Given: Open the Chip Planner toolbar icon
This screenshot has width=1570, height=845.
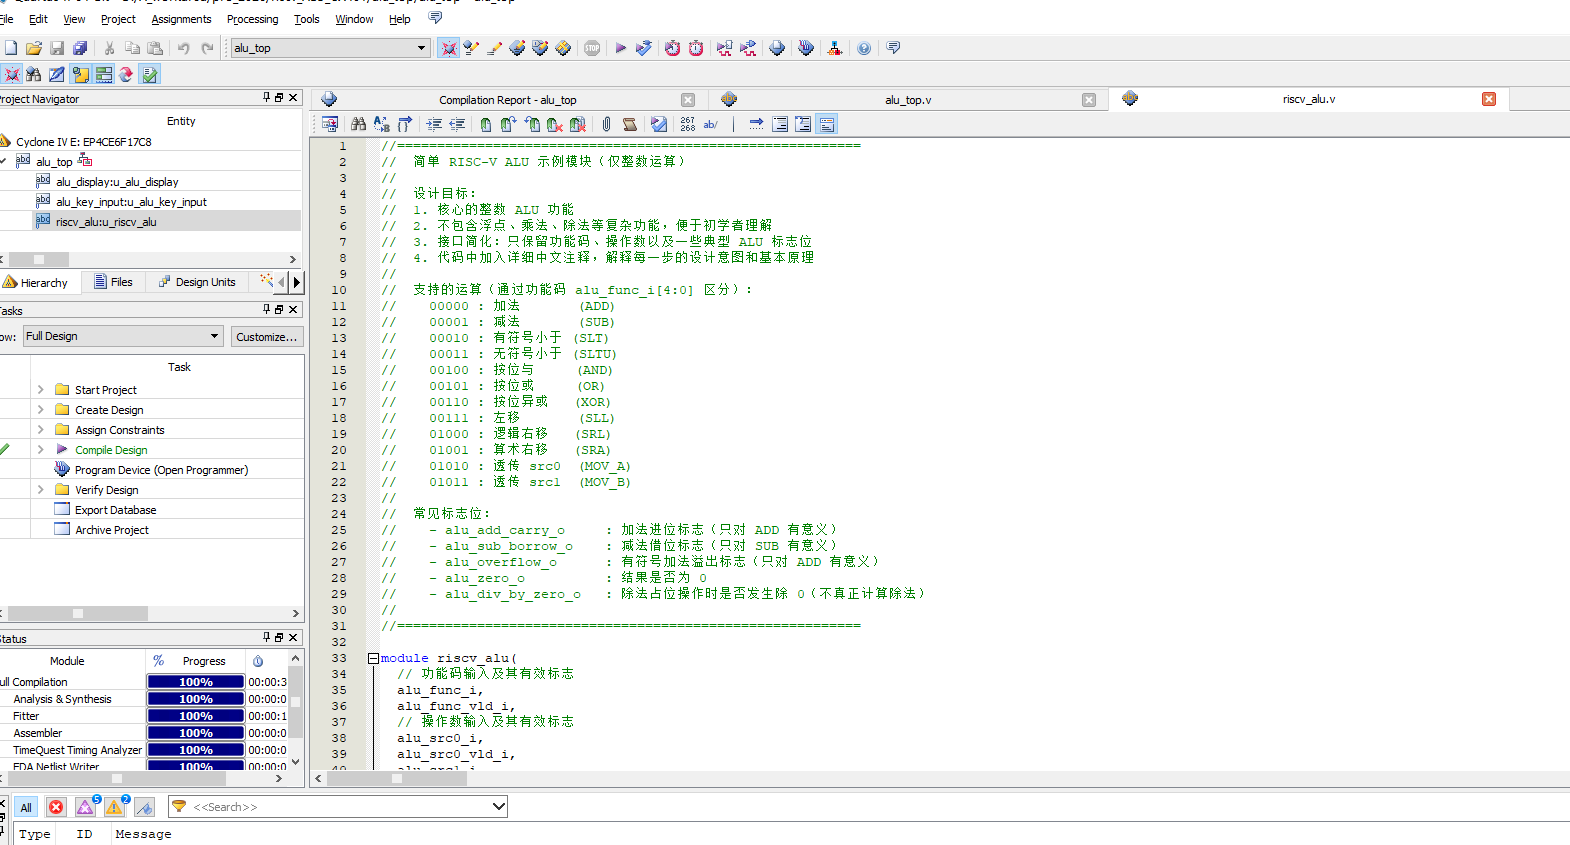Looking at the screenshot, I should (x=564, y=48).
